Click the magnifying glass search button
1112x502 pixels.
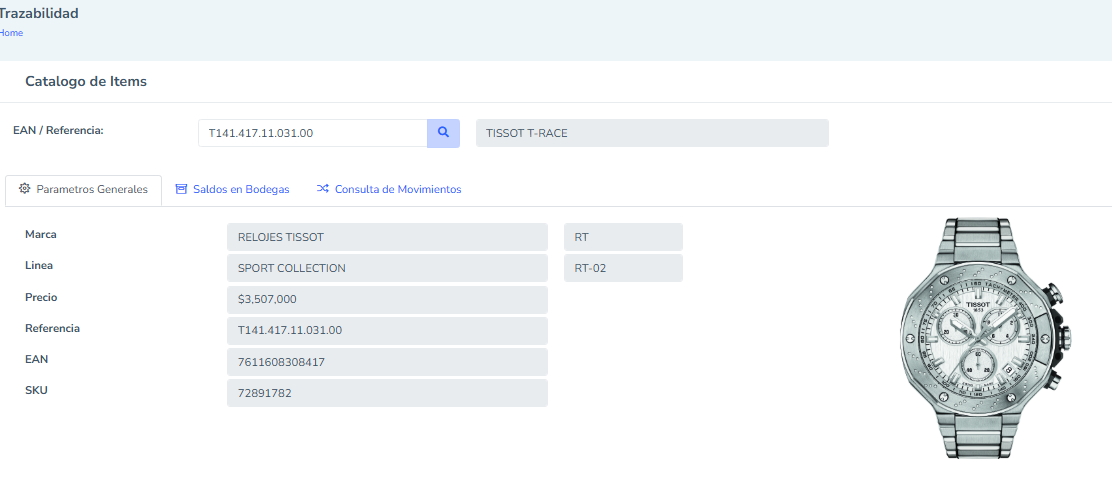[443, 133]
